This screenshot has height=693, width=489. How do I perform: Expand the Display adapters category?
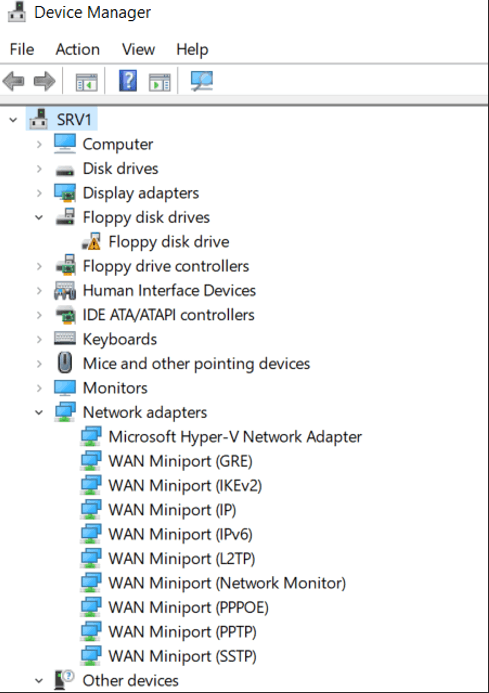coord(39,193)
